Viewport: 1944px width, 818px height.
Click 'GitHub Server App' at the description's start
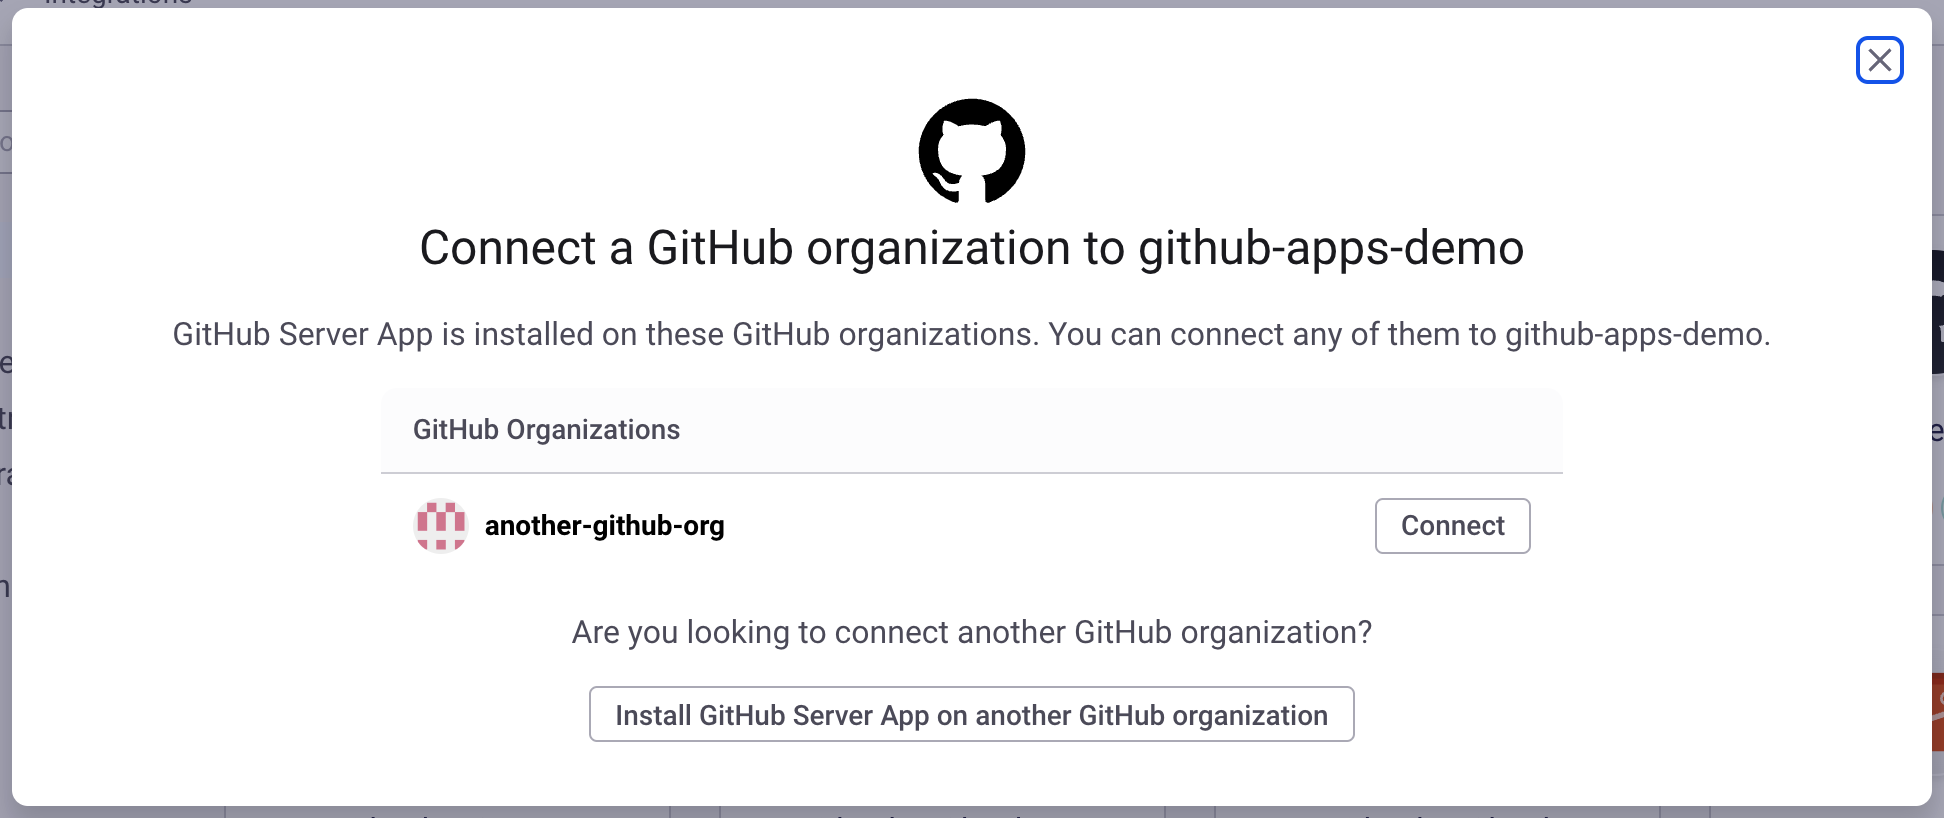click(302, 334)
